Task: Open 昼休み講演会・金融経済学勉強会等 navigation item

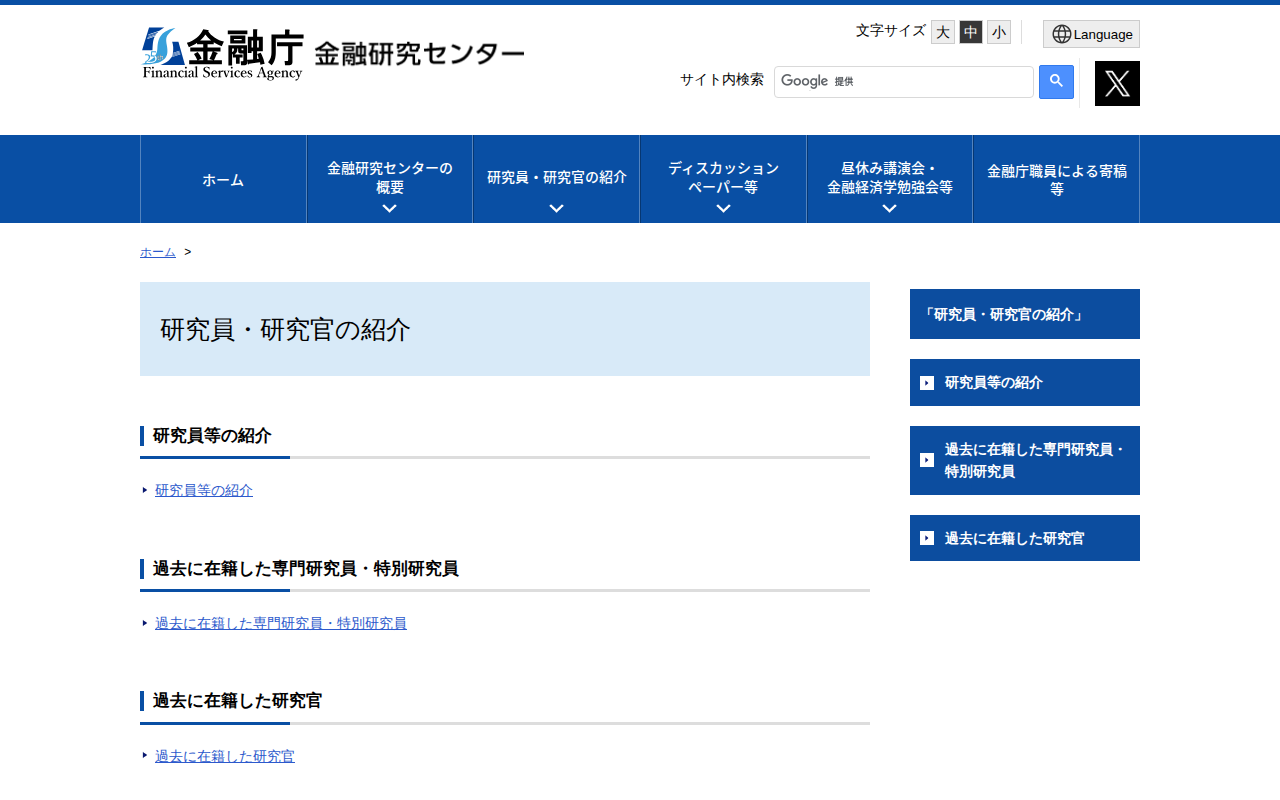Action: pos(890,178)
